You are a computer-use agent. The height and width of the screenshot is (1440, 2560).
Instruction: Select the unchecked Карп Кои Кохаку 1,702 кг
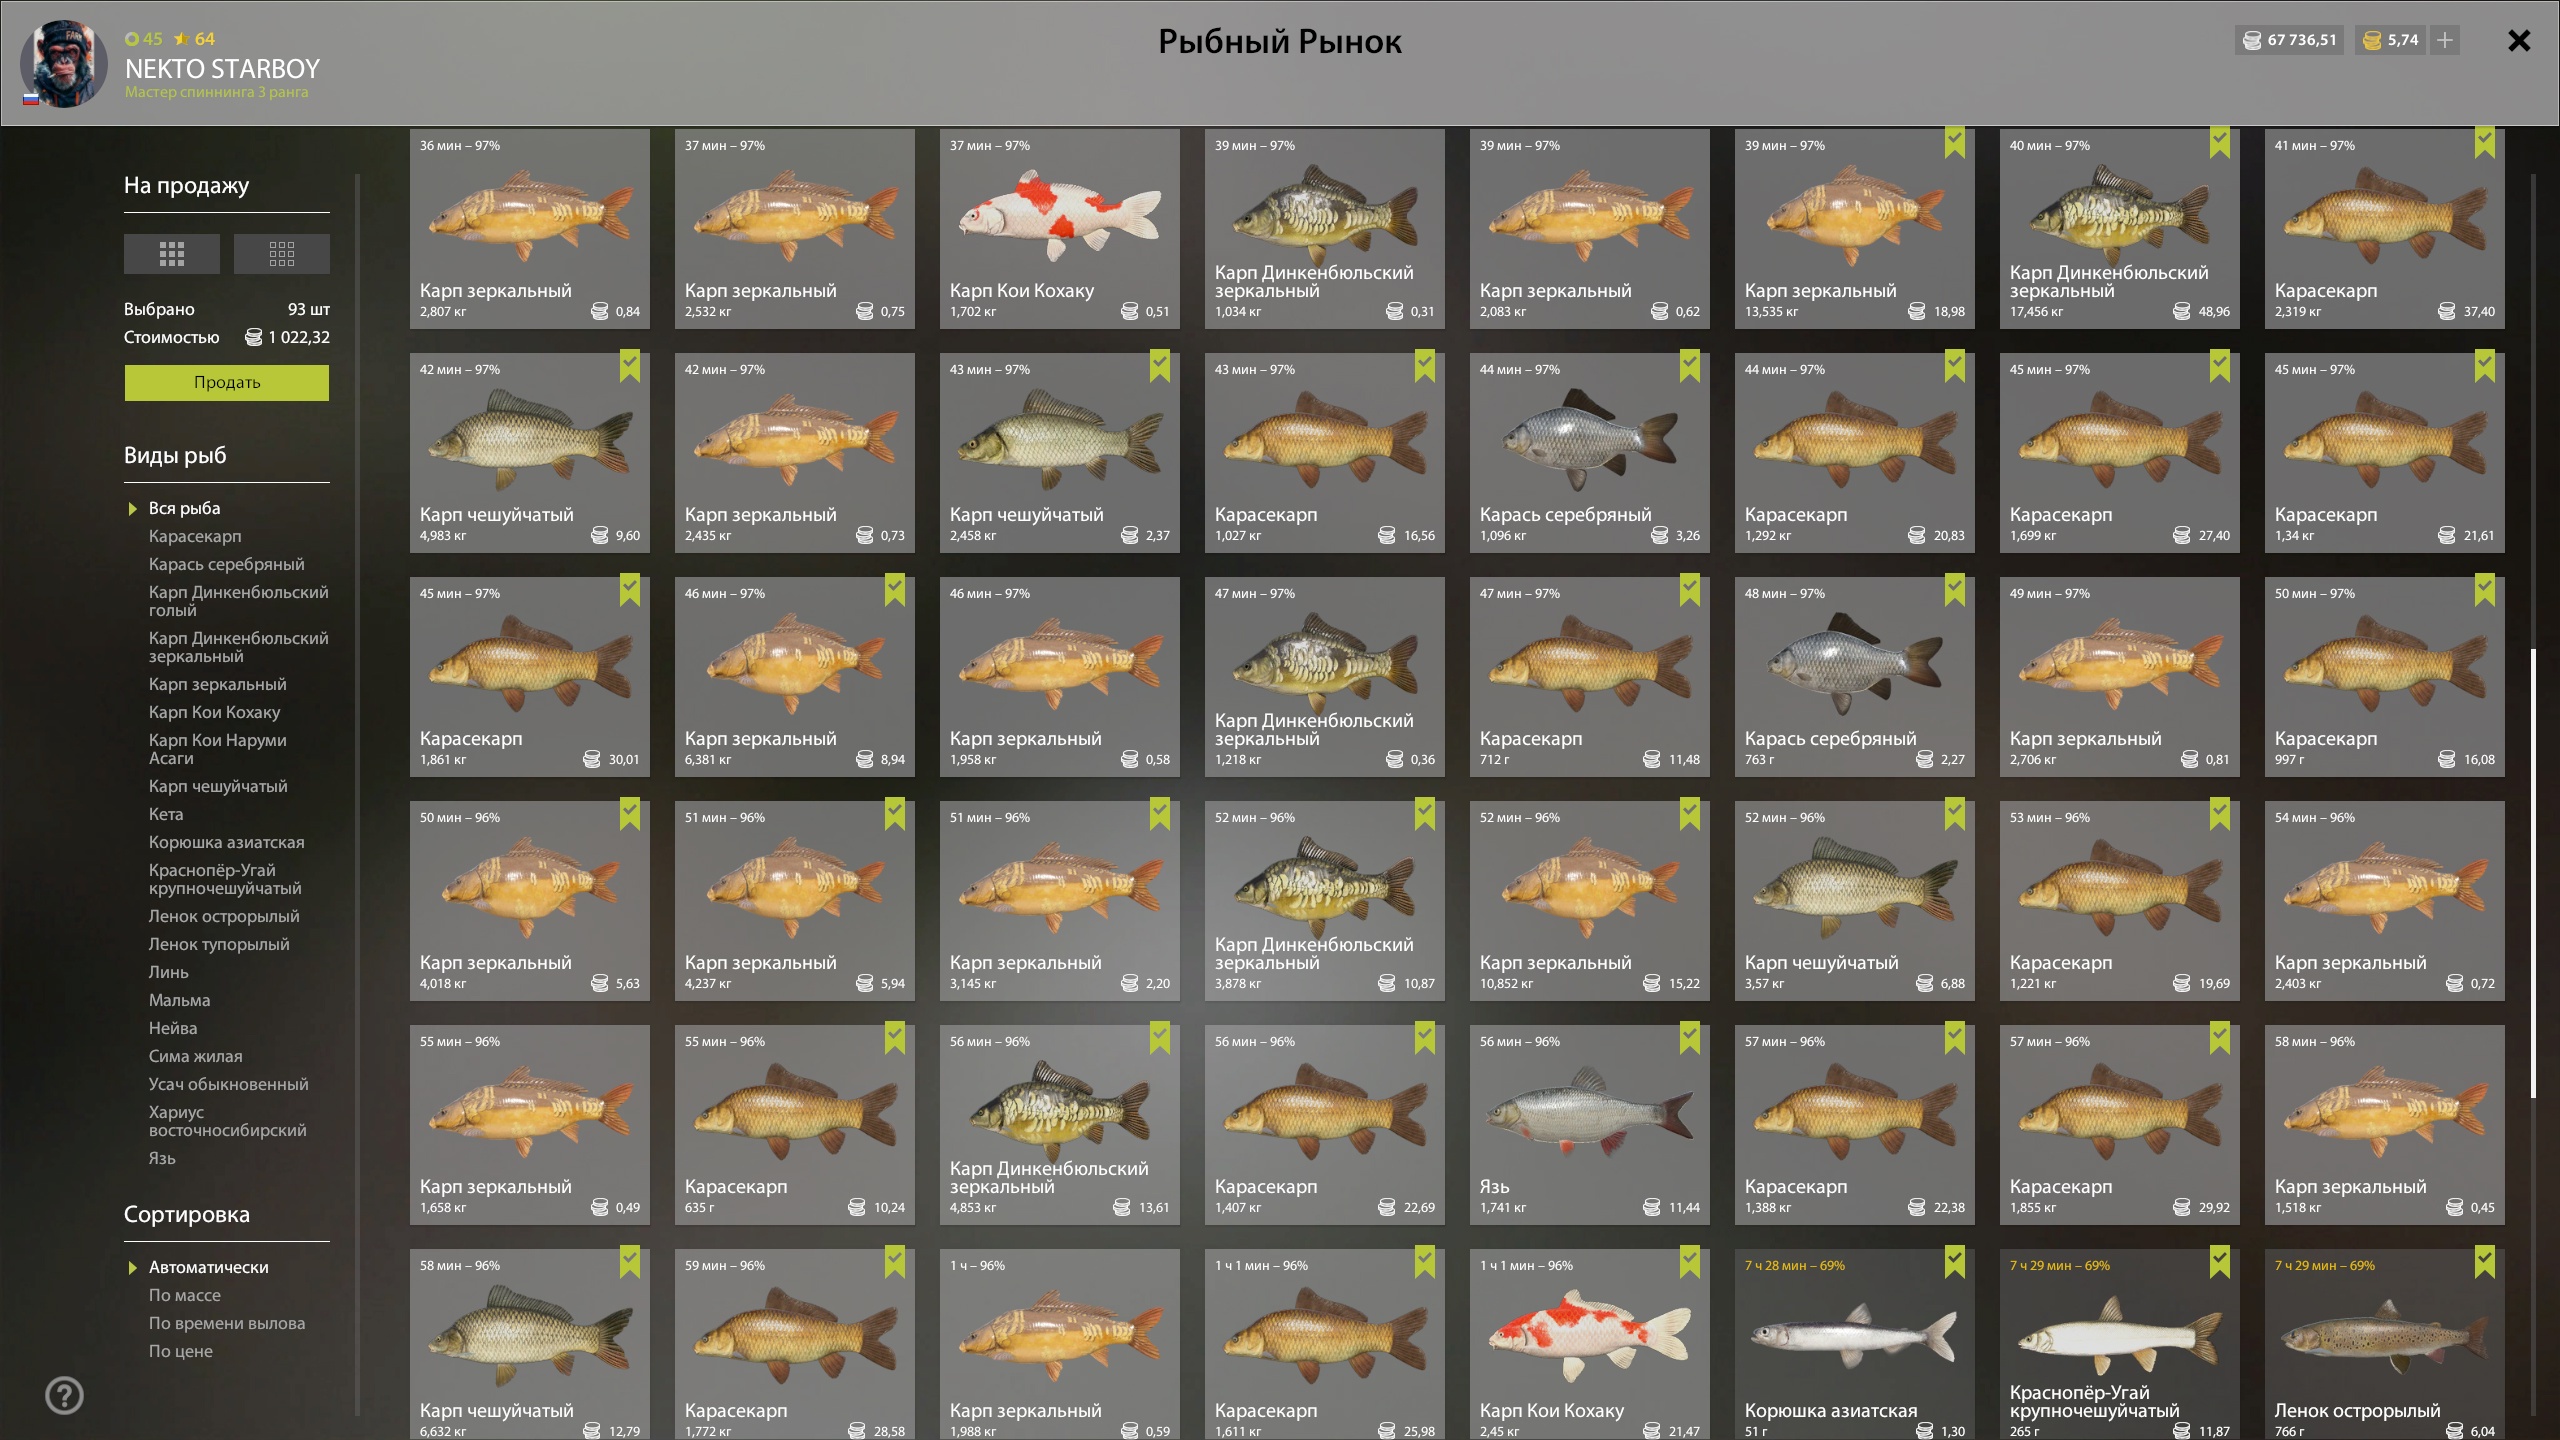pyautogui.click(x=1060, y=229)
